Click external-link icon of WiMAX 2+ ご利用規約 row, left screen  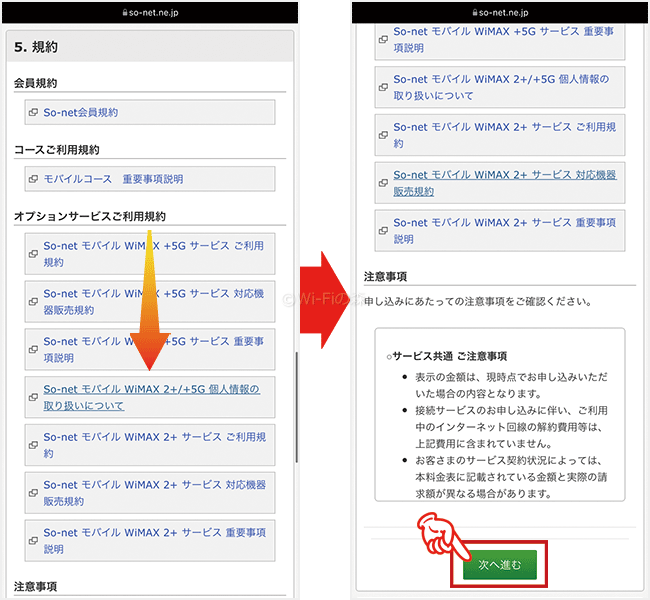33,445
